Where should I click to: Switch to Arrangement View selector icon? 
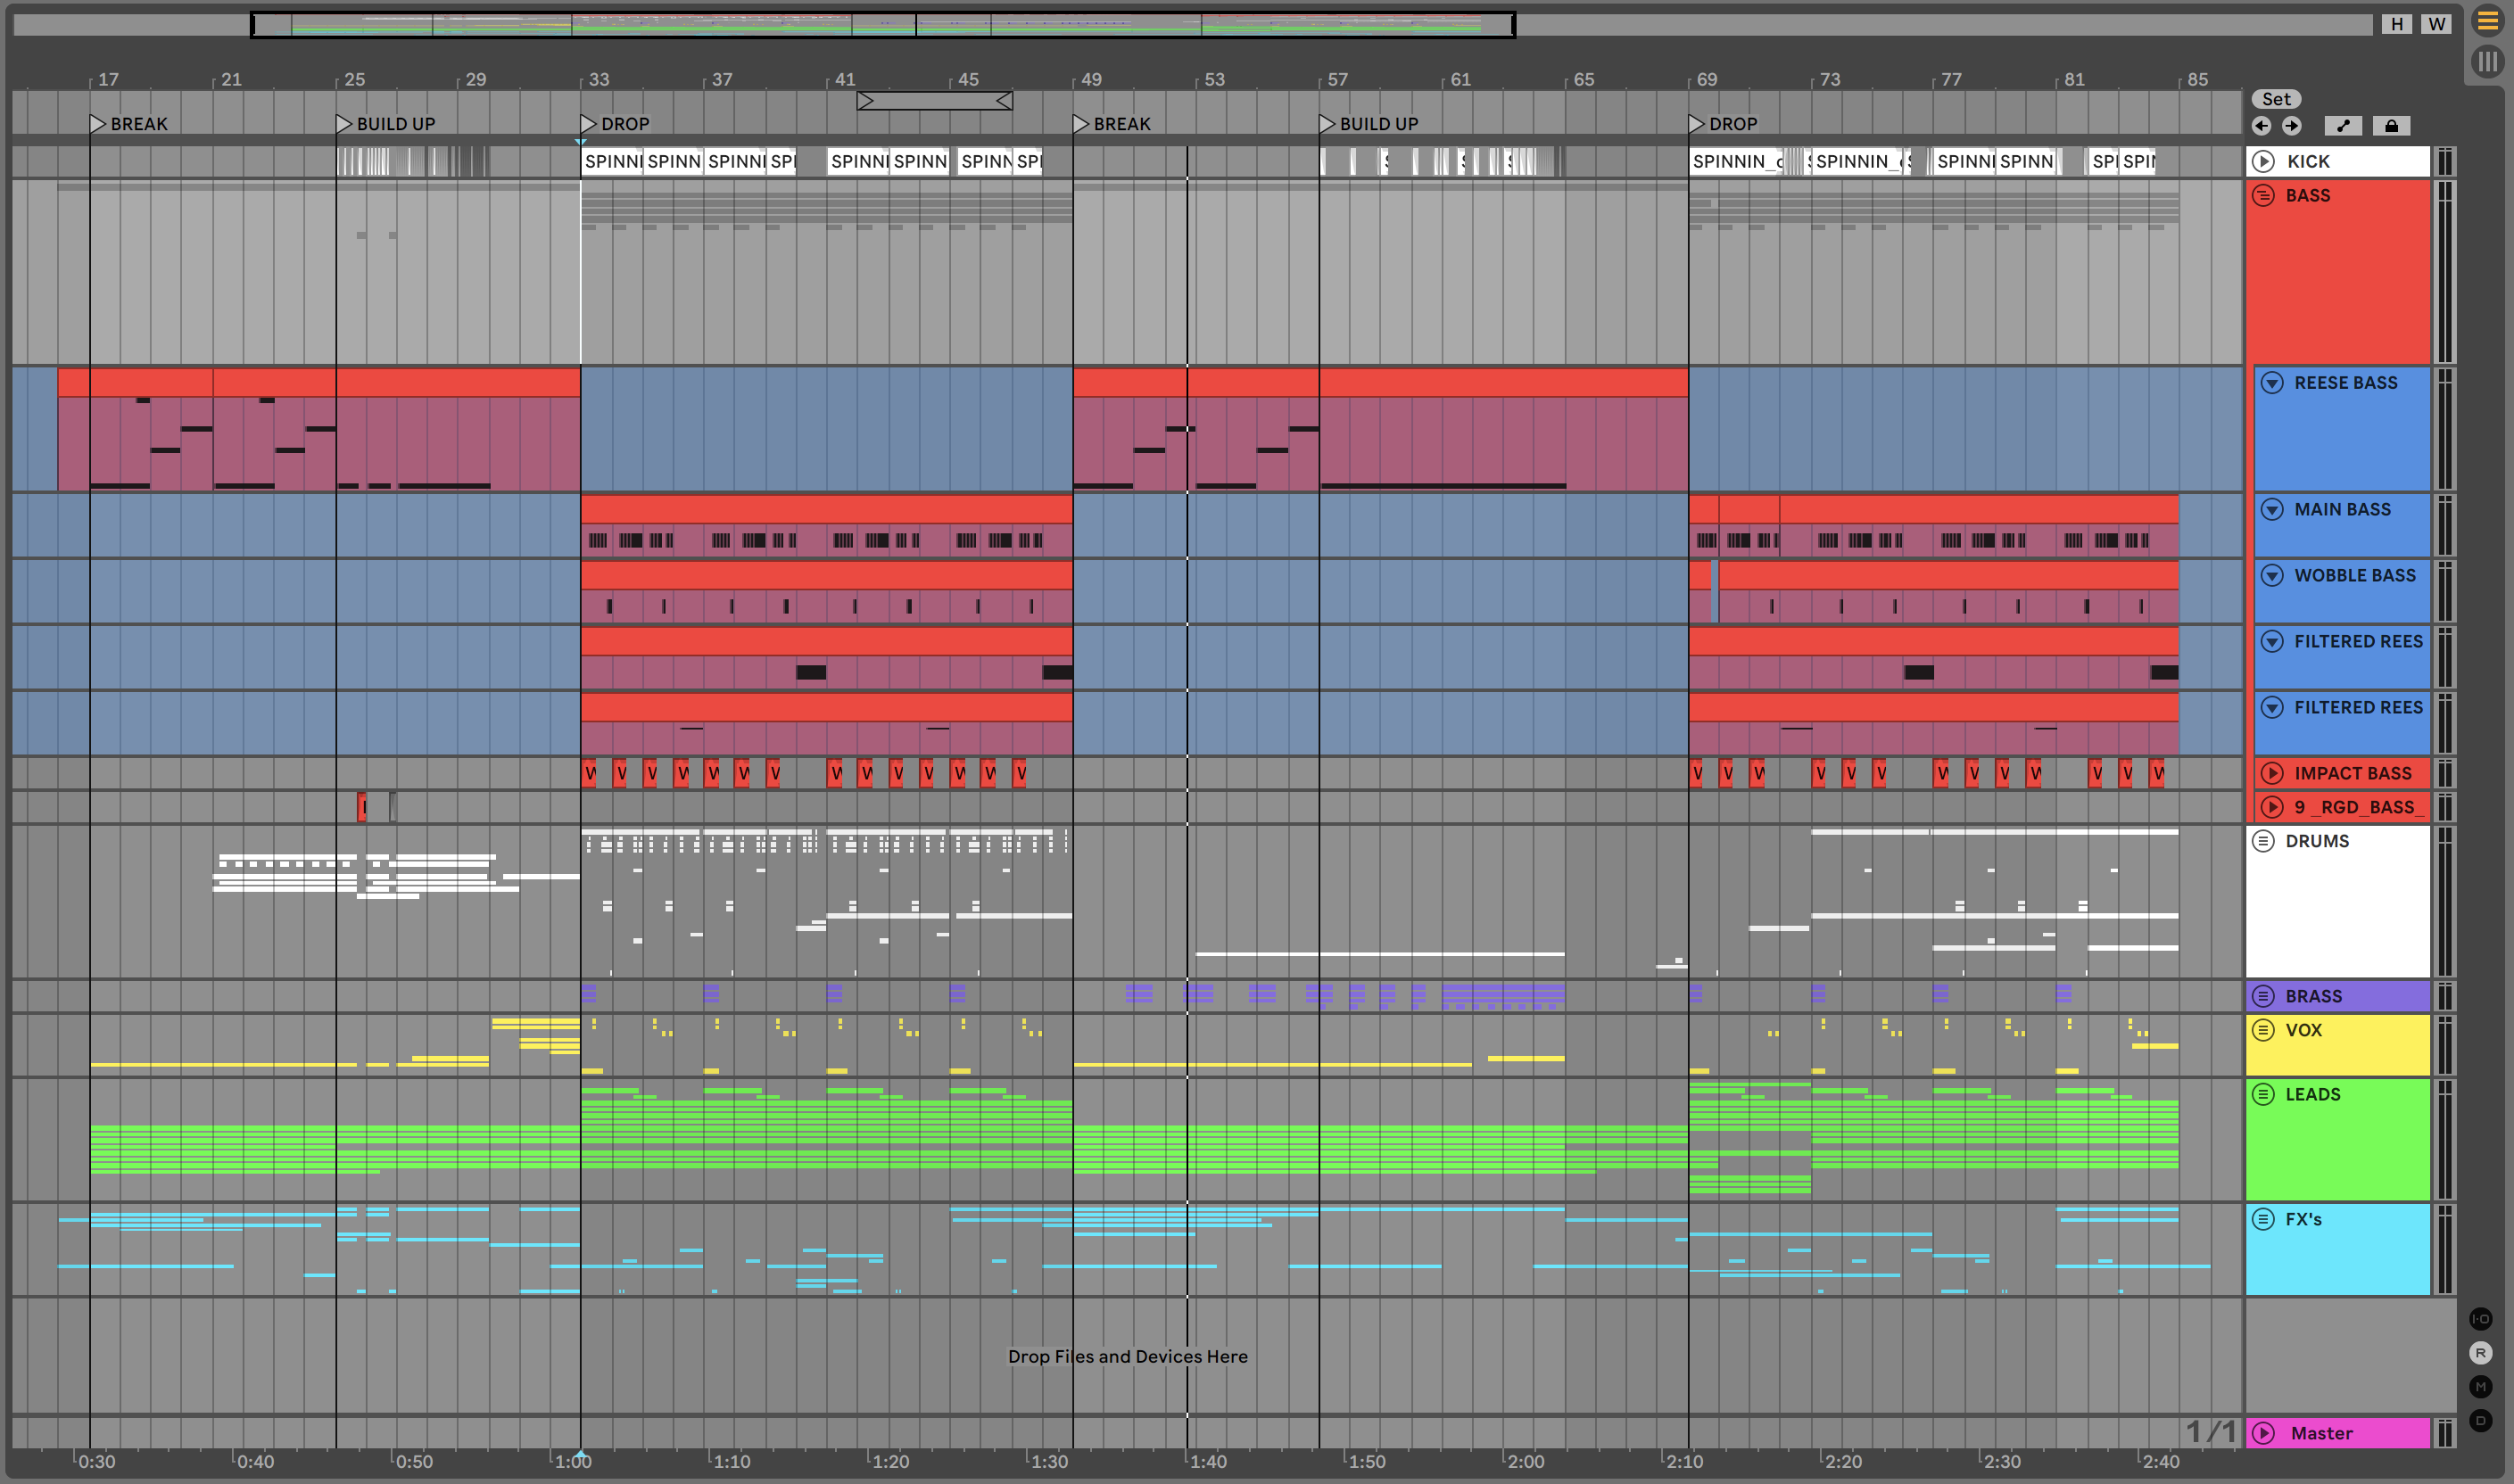click(x=2487, y=21)
